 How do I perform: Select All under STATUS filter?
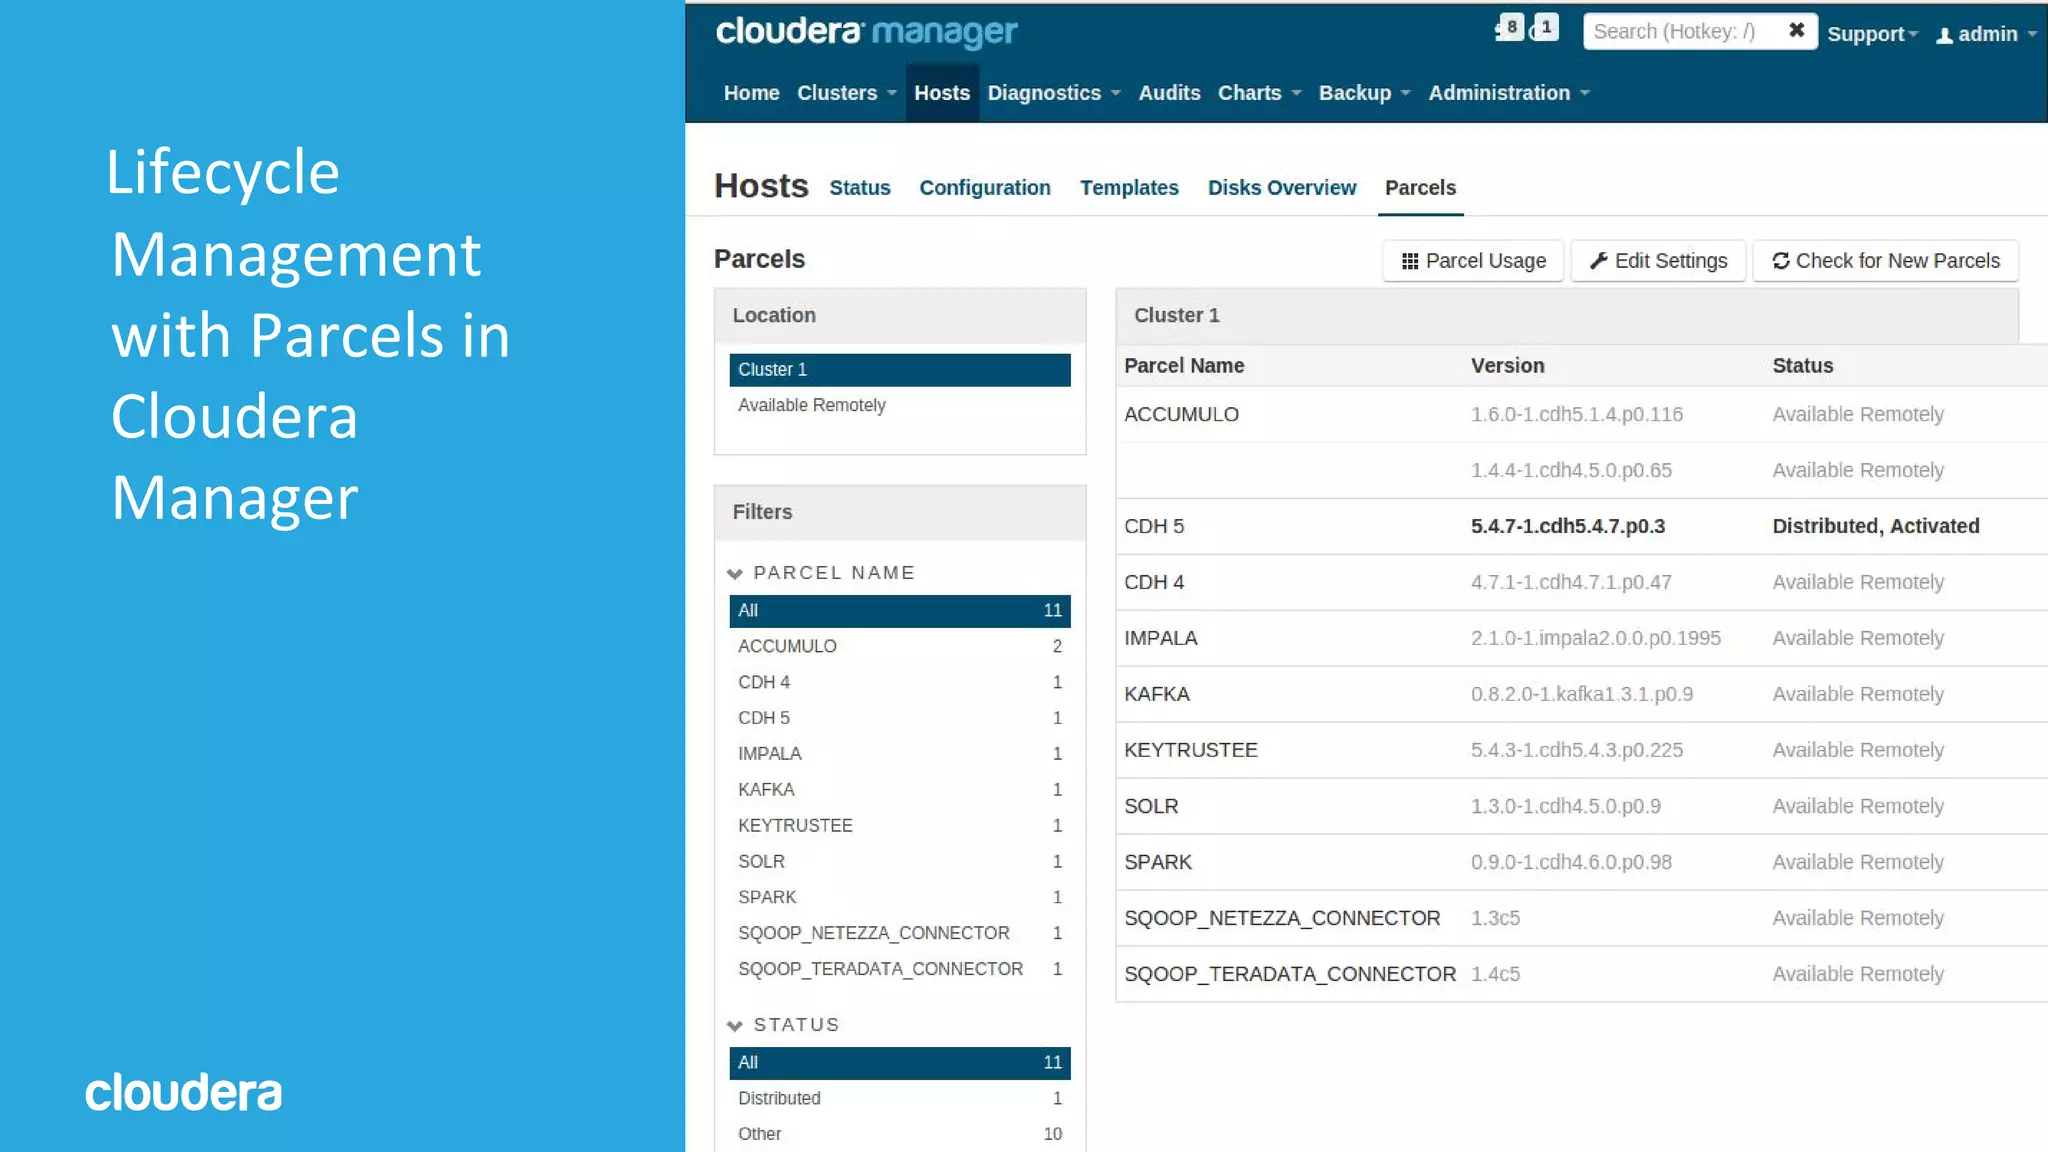[x=900, y=1063]
